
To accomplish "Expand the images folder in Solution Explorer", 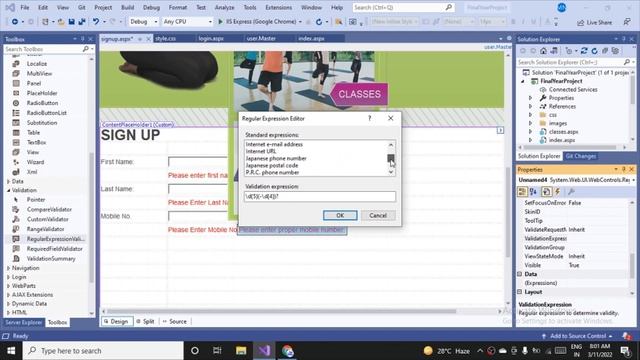I will click(x=531, y=123).
